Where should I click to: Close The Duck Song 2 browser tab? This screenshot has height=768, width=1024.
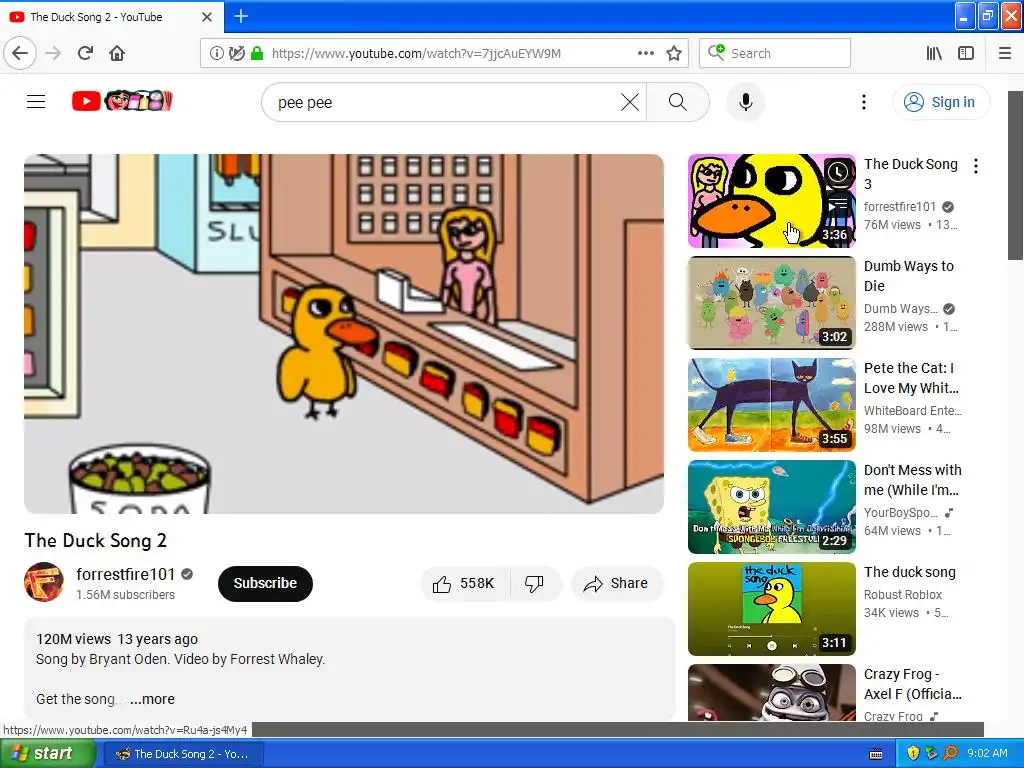coord(207,17)
